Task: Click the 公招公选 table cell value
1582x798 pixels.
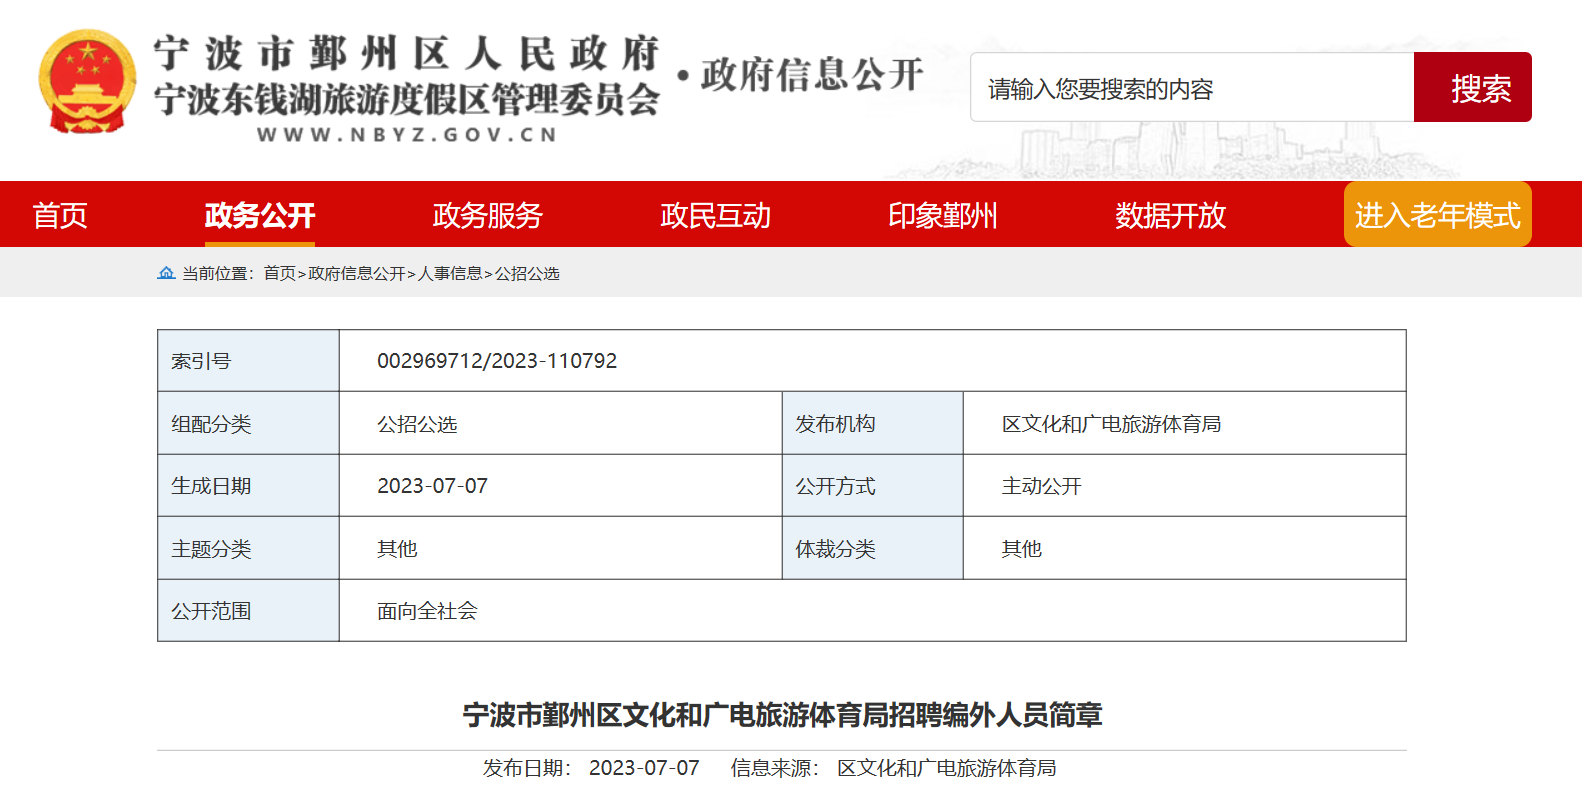Action: coord(417,424)
